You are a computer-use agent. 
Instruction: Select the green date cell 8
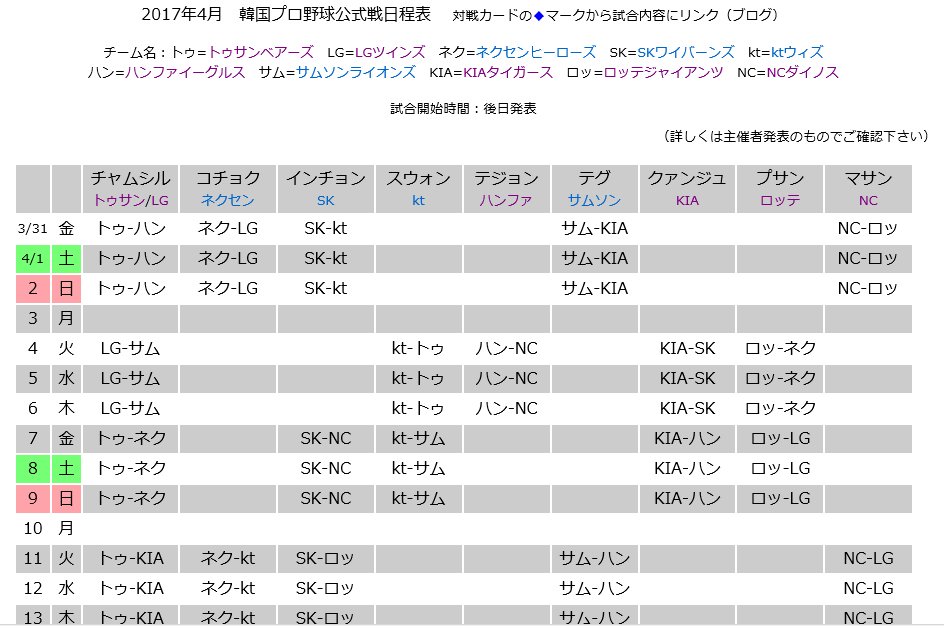click(x=33, y=468)
